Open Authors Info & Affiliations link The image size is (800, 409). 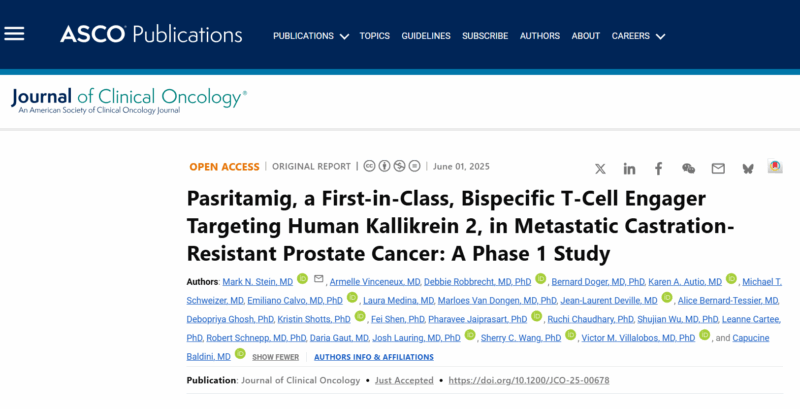374,357
